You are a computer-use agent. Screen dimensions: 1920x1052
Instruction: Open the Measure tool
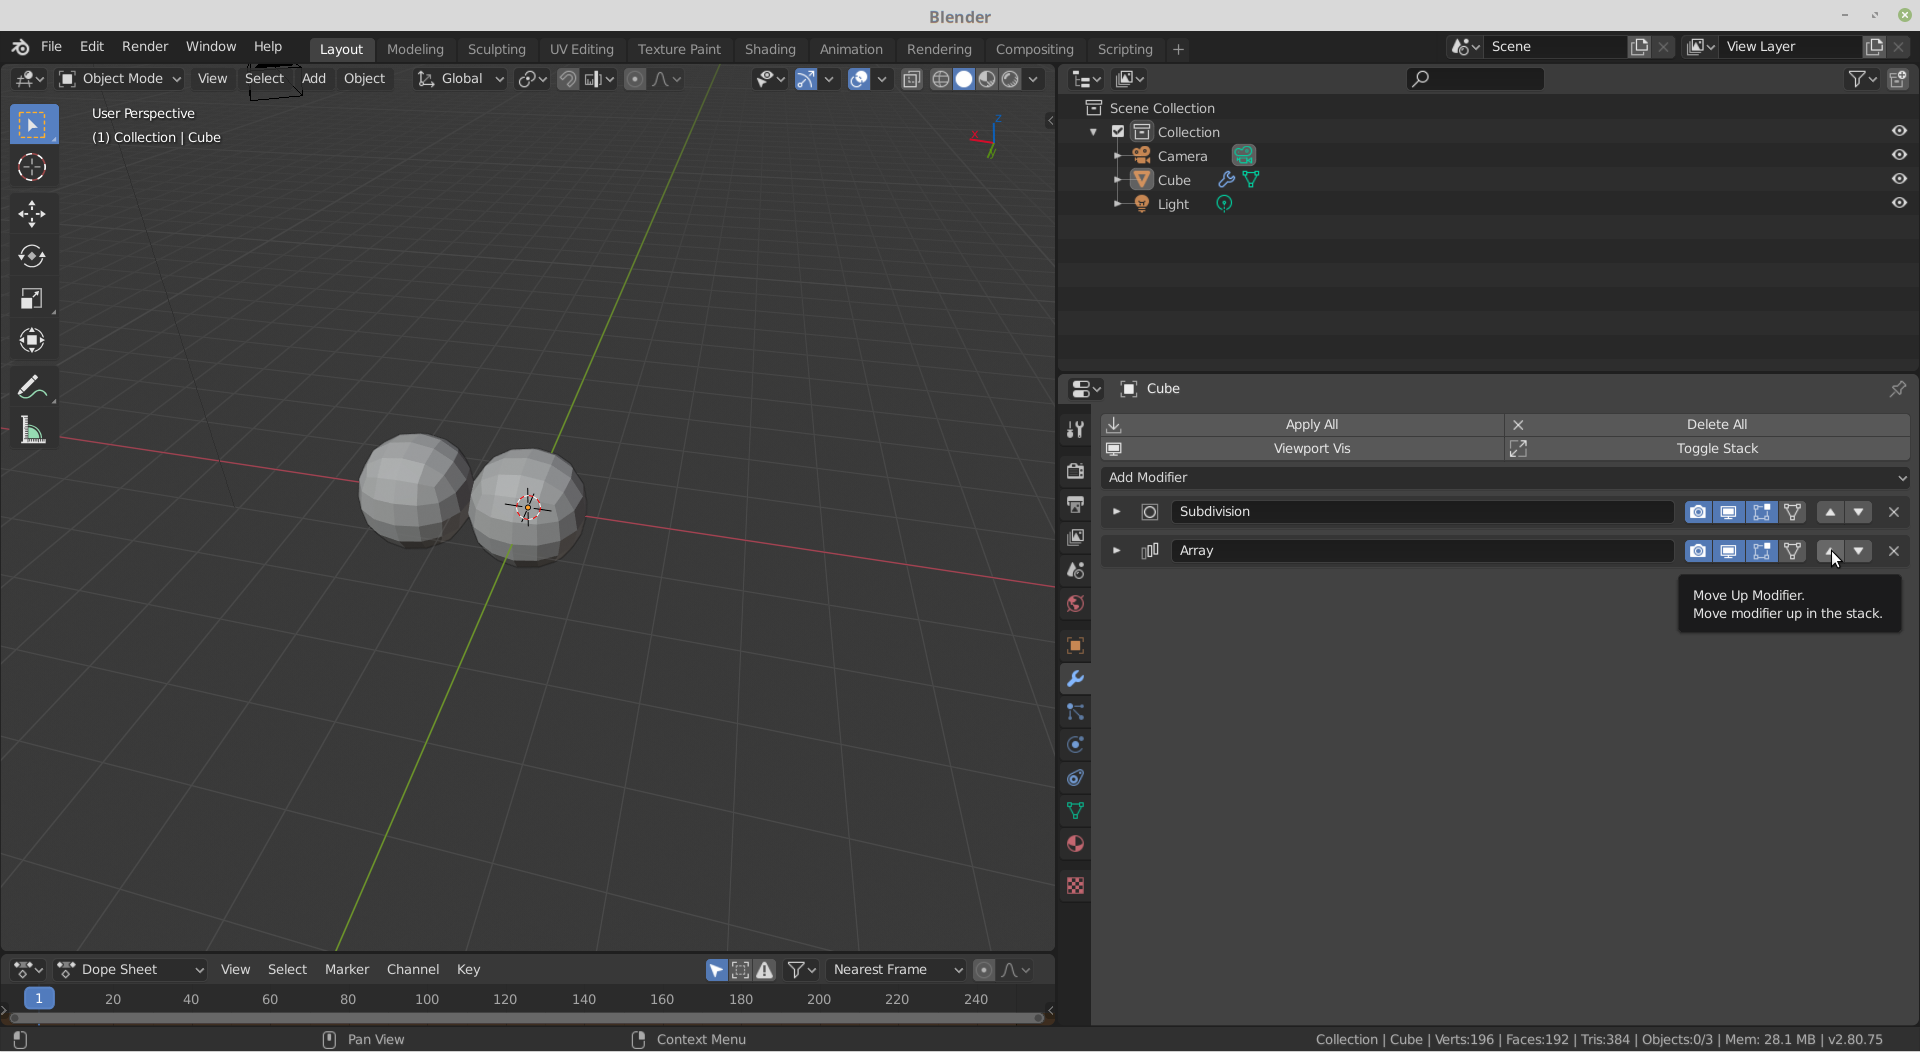coord(32,430)
